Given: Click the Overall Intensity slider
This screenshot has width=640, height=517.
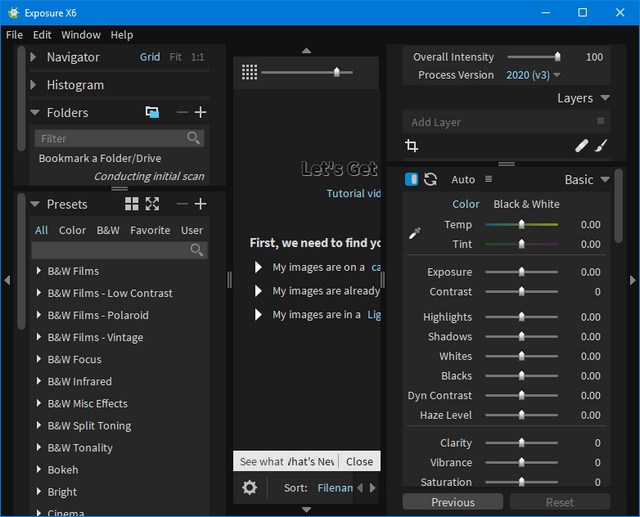Looking at the screenshot, I should (533, 57).
